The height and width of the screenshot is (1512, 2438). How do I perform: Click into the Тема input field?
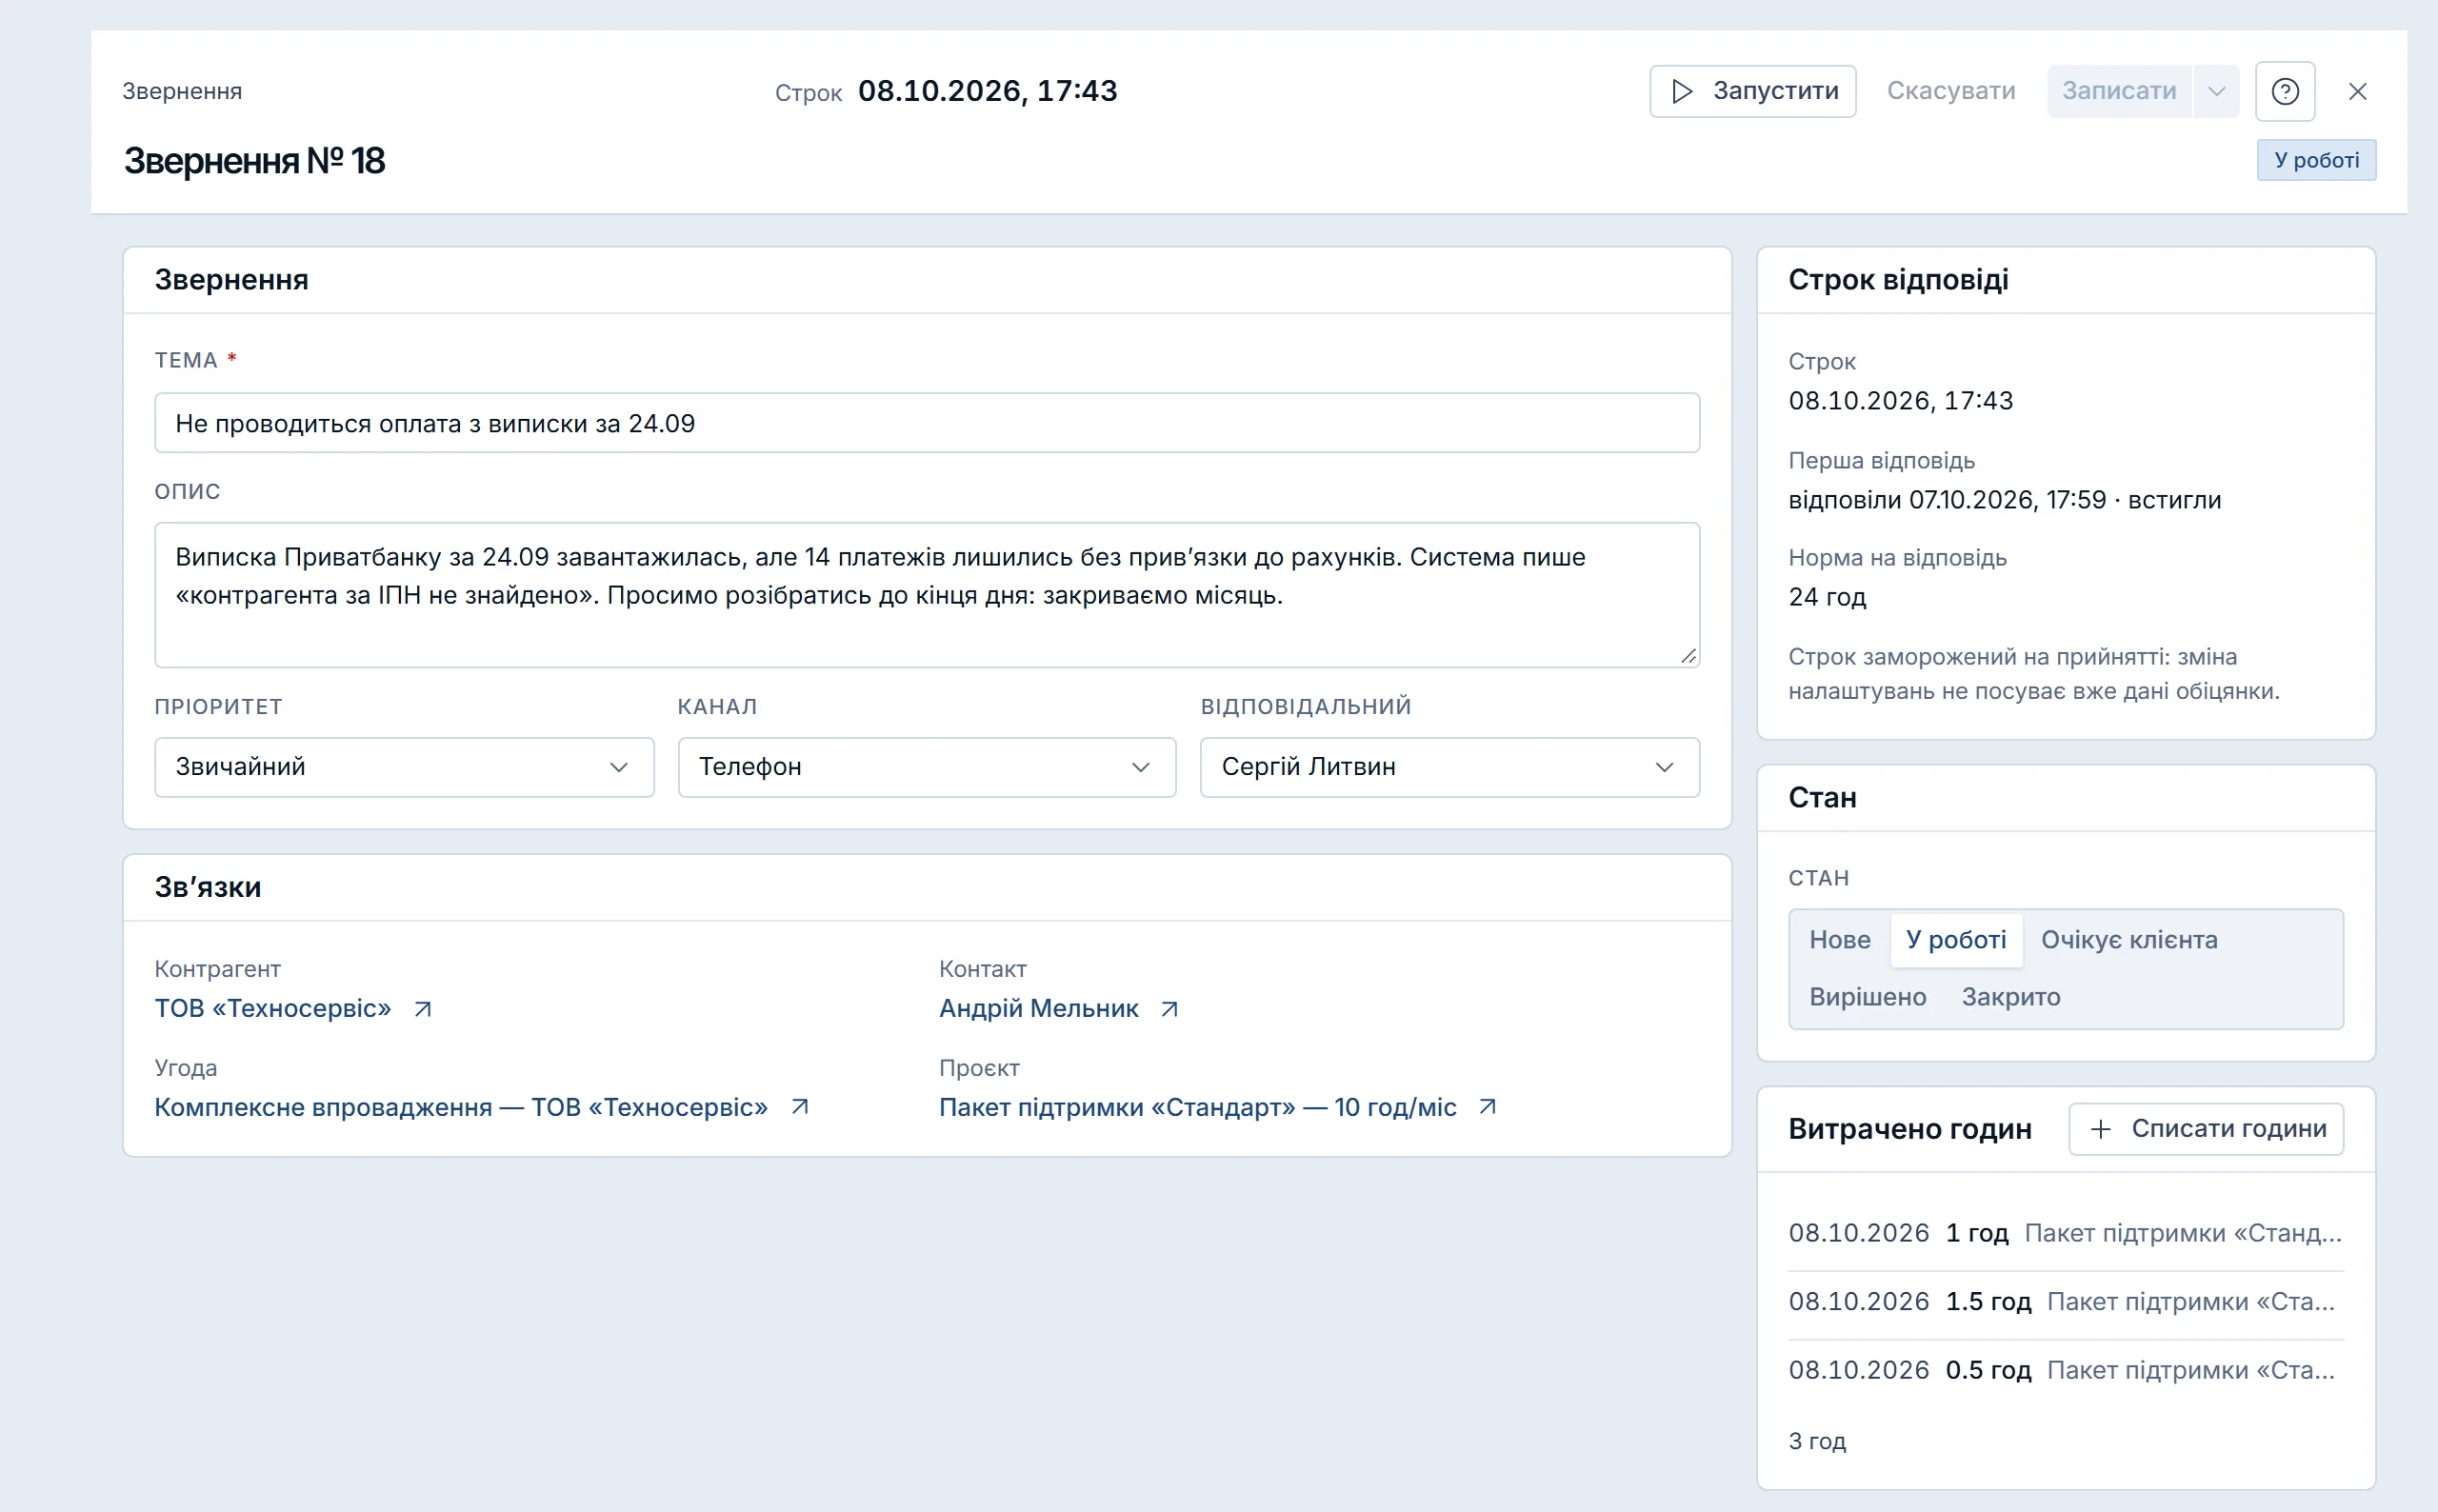(926, 423)
